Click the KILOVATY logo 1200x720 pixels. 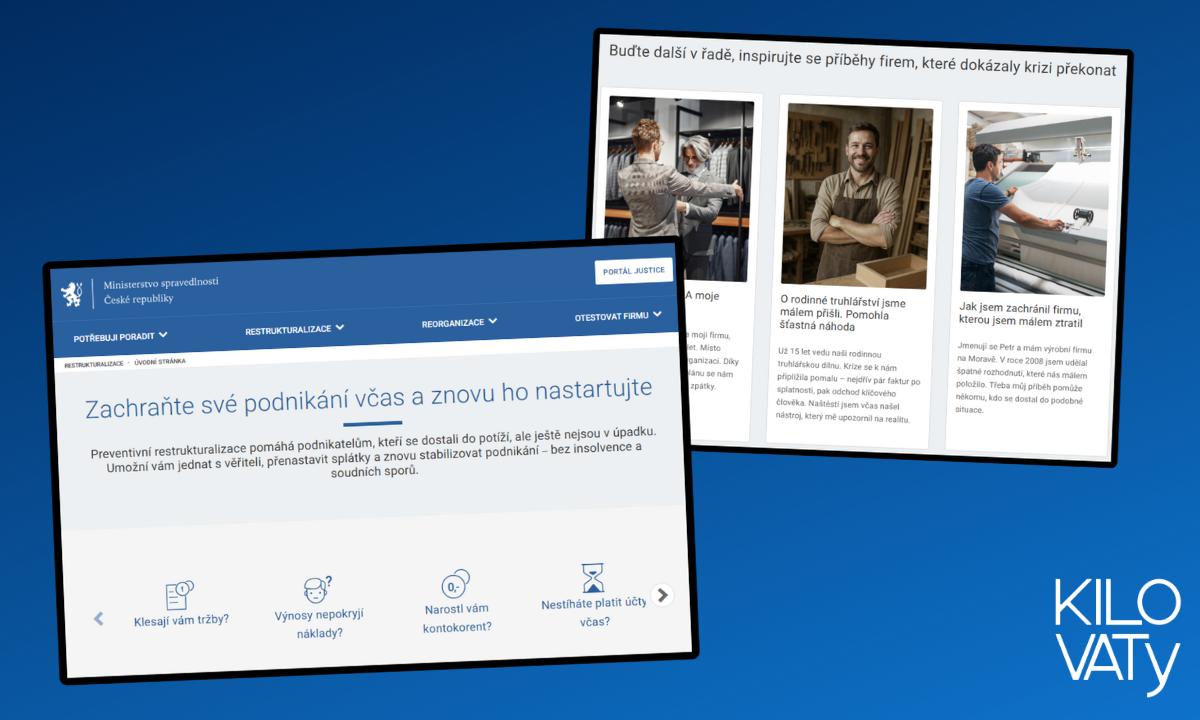1116,635
